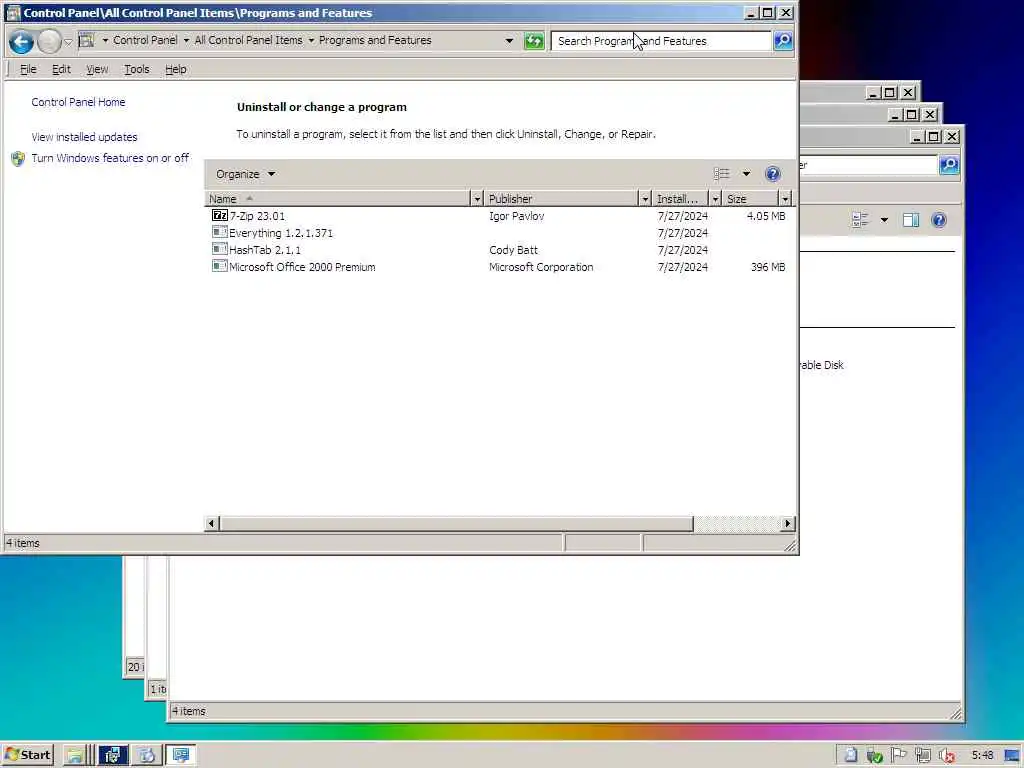1024x768 pixels.
Task: Click the Everything program icon
Action: click(x=219, y=232)
